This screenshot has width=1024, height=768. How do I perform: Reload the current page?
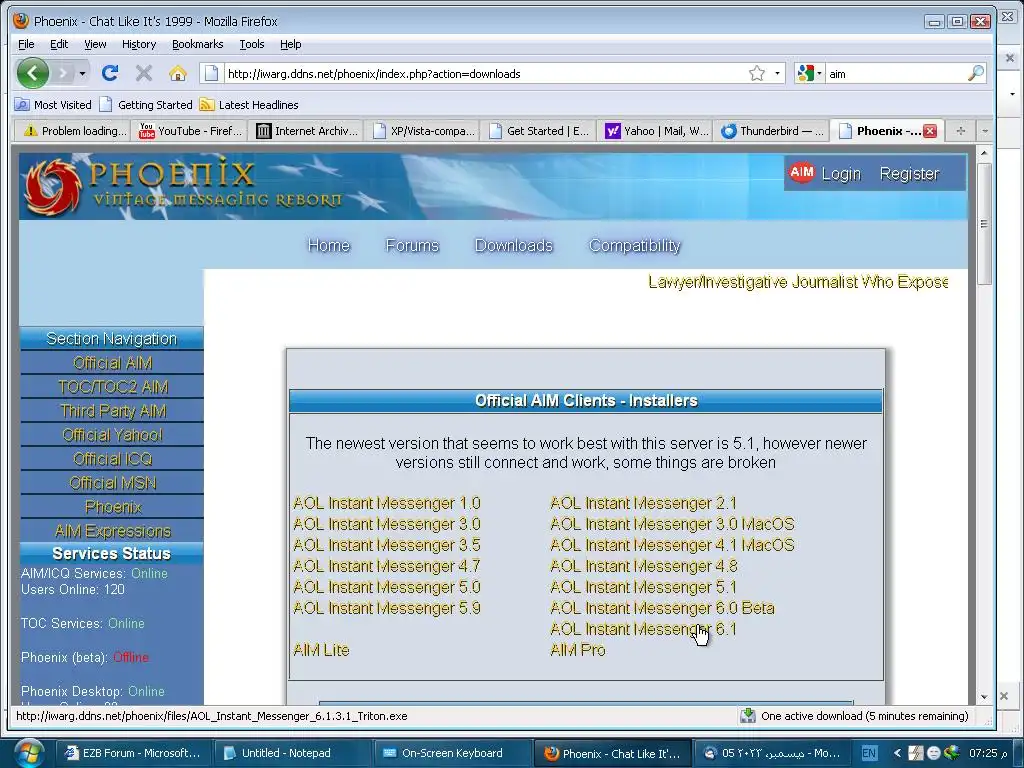tap(110, 73)
